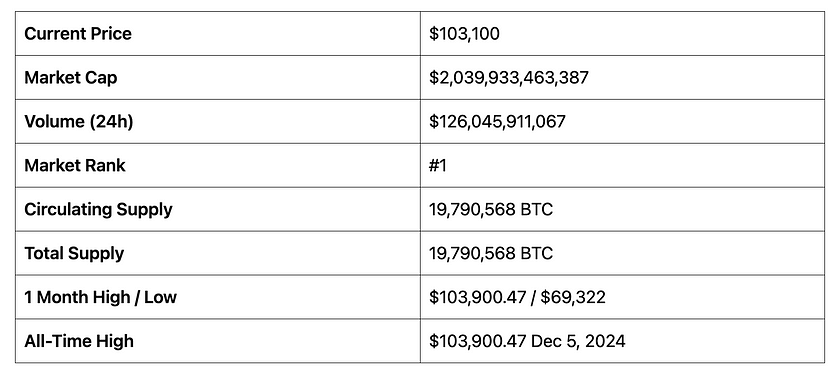Image resolution: width=840 pixels, height=377 pixels.
Task: Click the Total Supply label
Action: click(x=74, y=254)
